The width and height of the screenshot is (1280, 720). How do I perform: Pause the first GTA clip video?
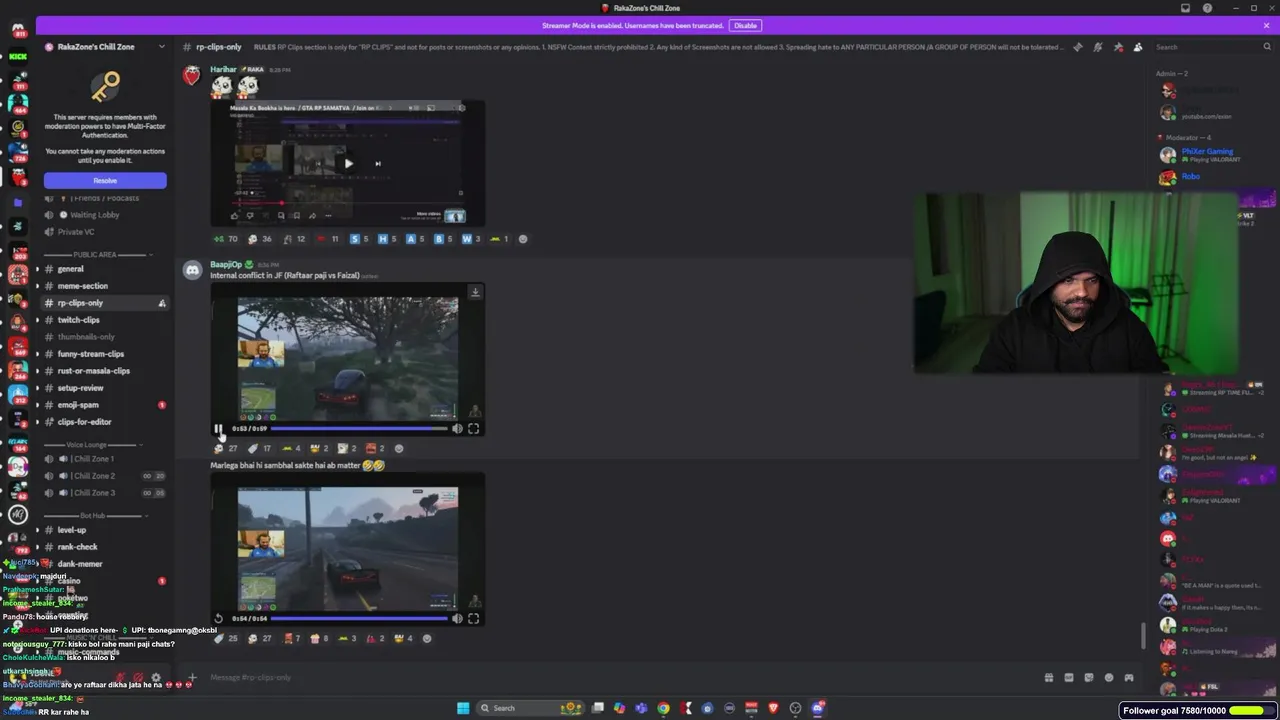point(218,428)
